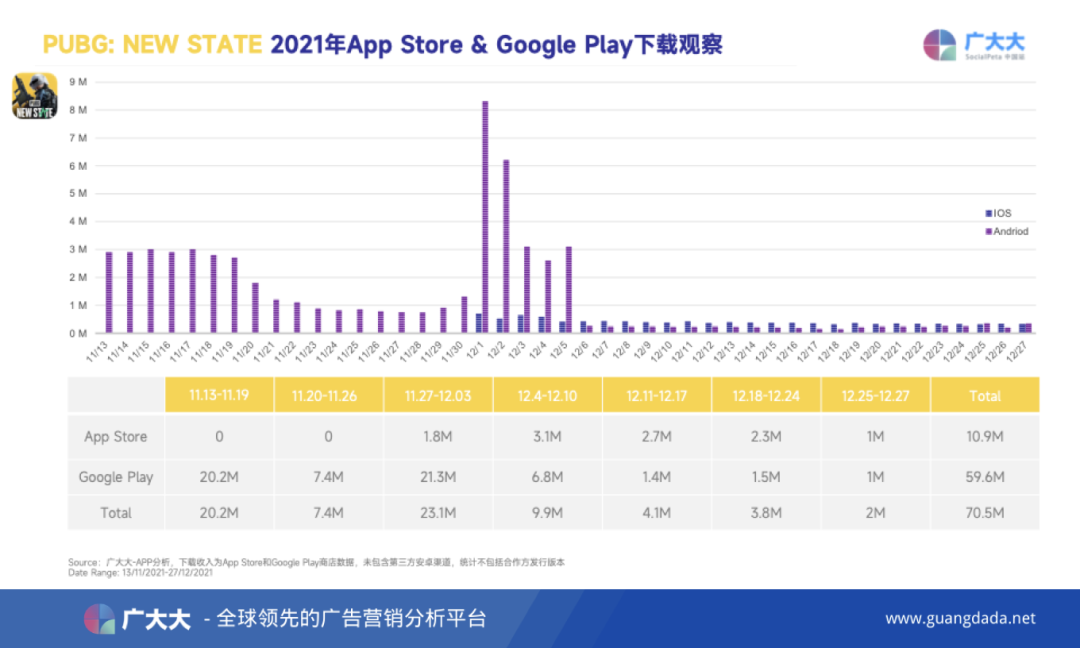Viewport: 1080px width, 648px height.
Task: Click the 3.8M total cell
Action: (766, 512)
